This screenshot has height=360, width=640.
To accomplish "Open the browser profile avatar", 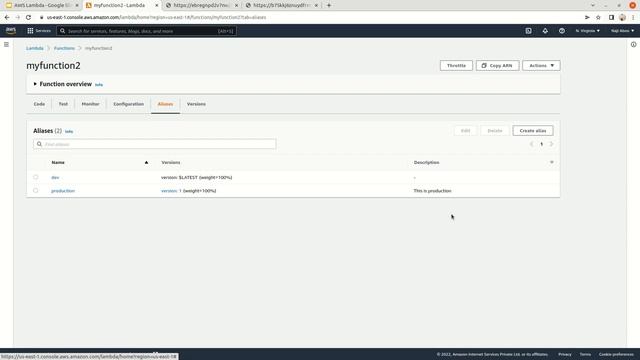I will click(x=622, y=18).
